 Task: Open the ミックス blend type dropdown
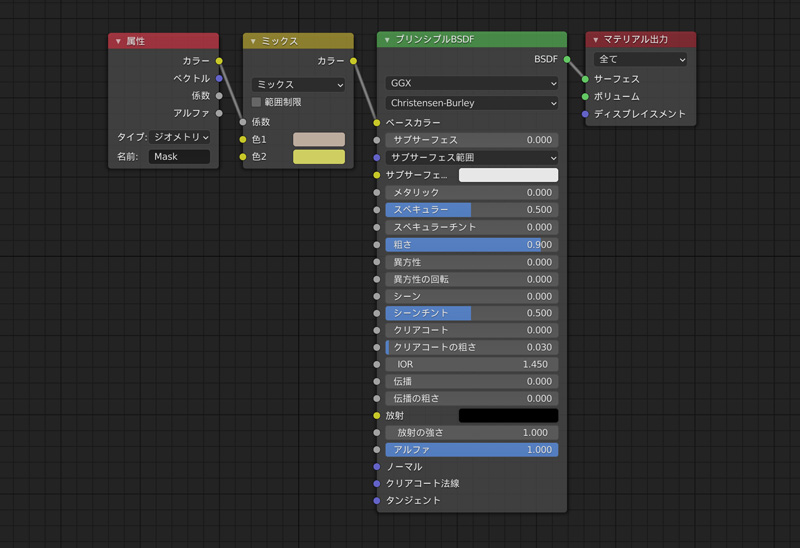click(298, 85)
